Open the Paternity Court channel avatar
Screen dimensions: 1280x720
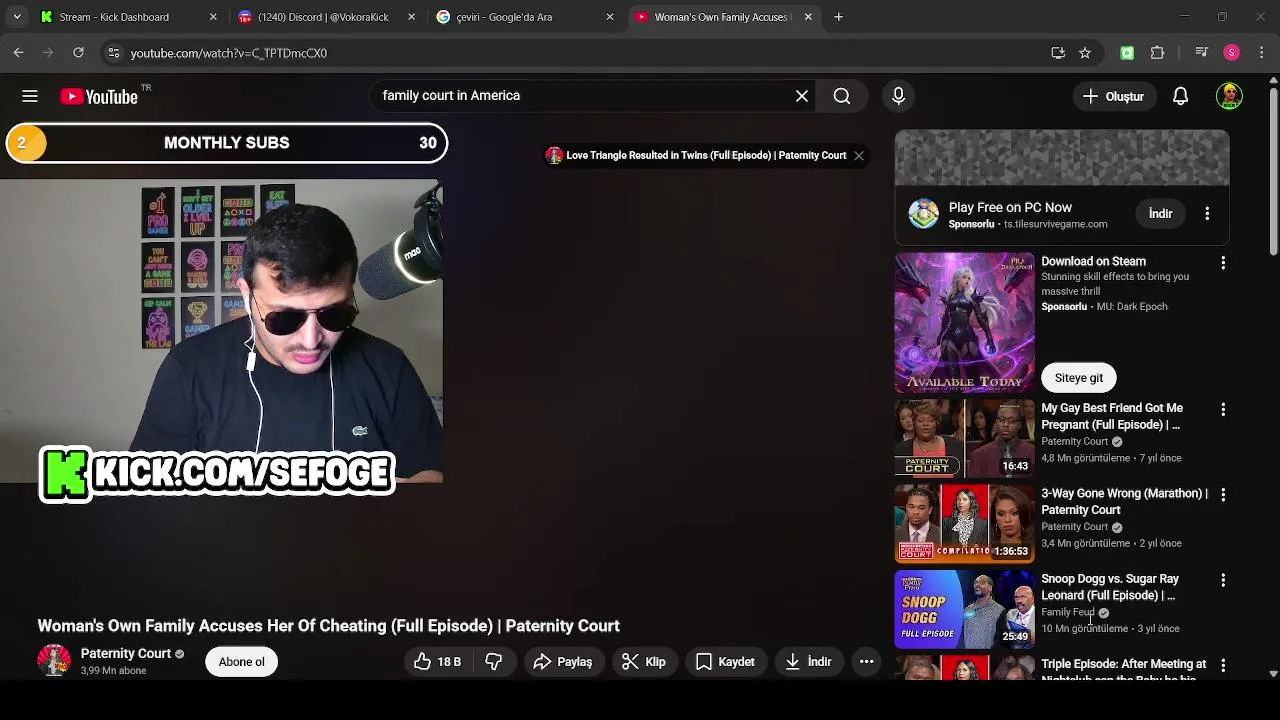coord(54,661)
